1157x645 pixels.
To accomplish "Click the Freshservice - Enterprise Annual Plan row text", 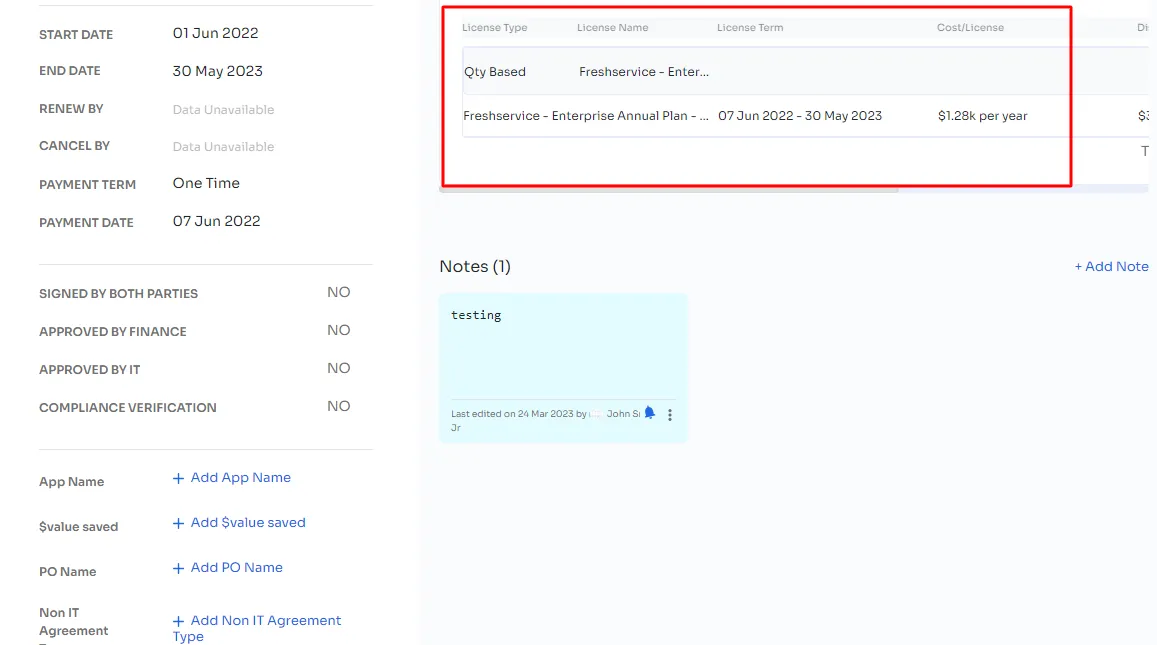I will click(x=586, y=116).
